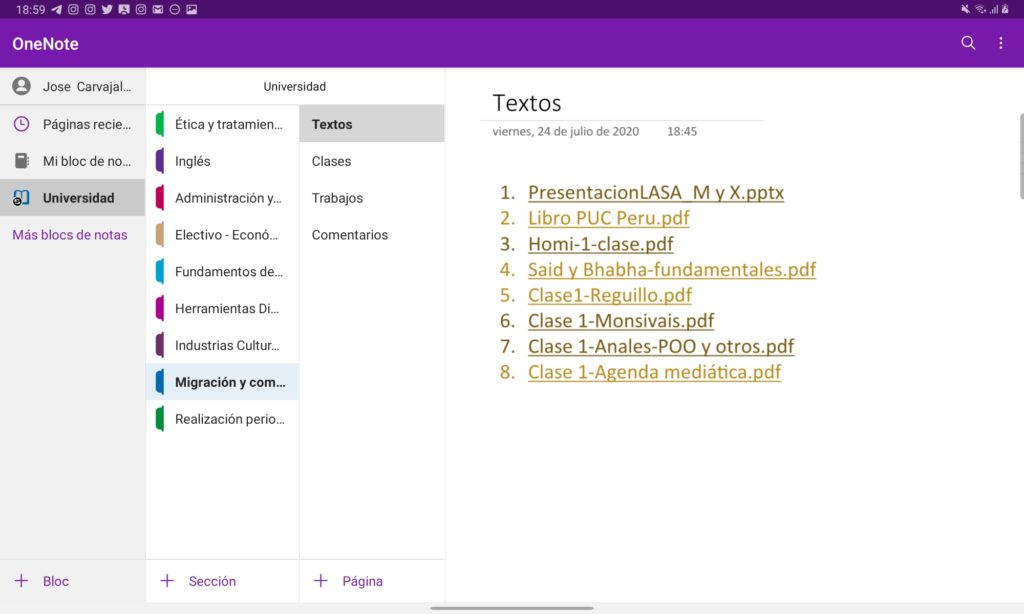1024x614 pixels.
Task: Tap the plus icon beside Bloc
Action: 22,581
